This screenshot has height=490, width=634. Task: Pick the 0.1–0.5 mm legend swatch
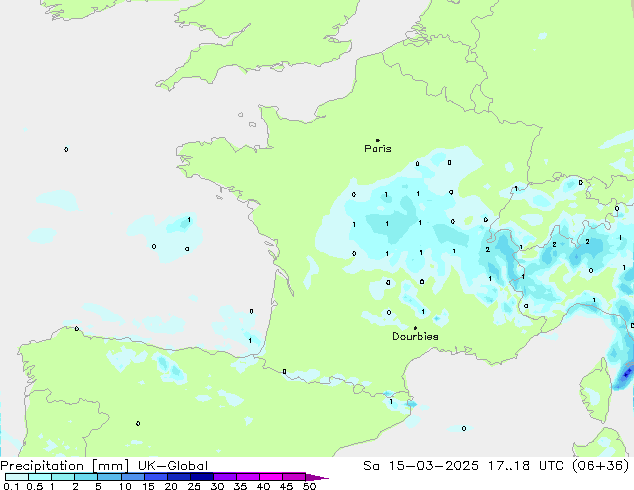tap(17, 477)
